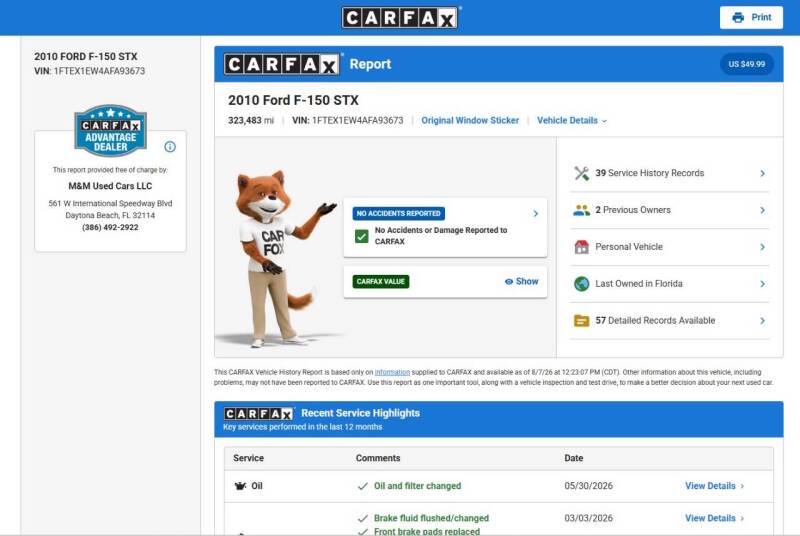Click 'Recent Service Highlights' heading
This screenshot has height=536, width=800.
360,414
